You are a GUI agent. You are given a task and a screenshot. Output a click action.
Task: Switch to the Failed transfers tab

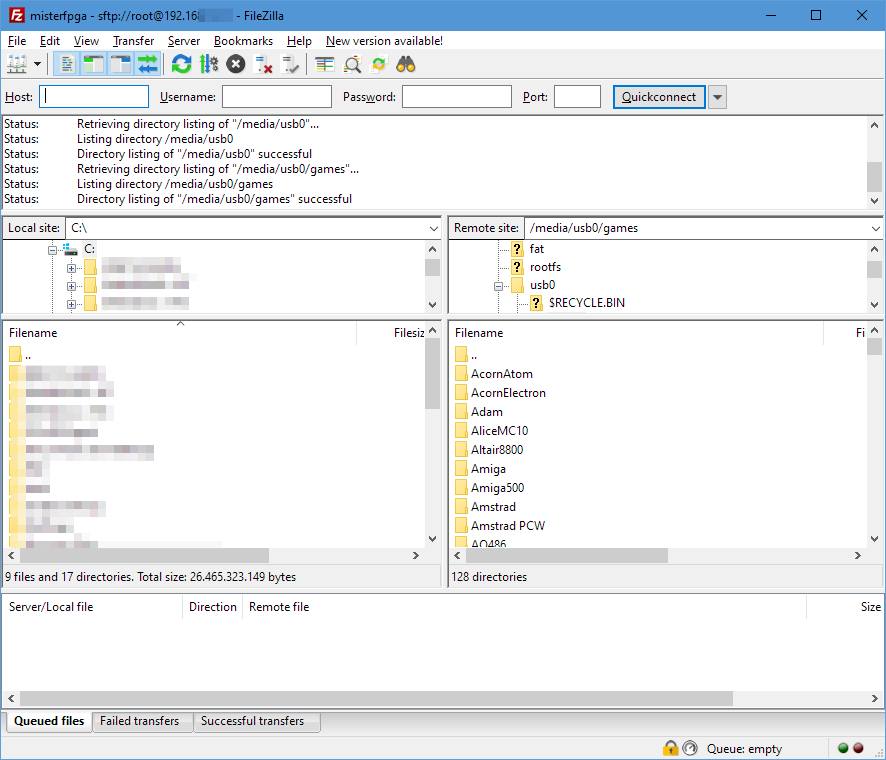[x=140, y=721]
